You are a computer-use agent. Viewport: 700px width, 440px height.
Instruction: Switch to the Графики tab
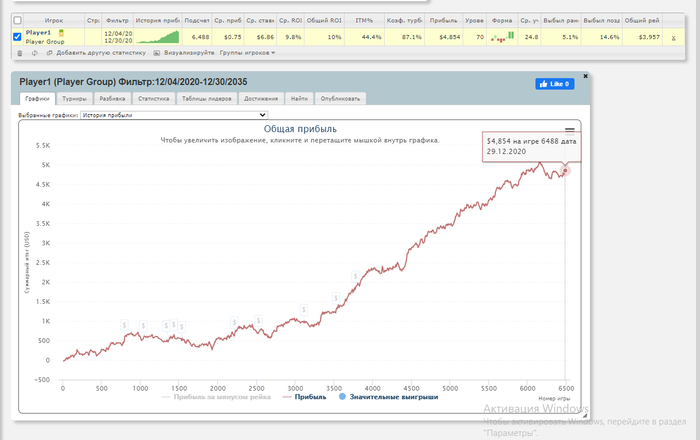tap(38, 99)
